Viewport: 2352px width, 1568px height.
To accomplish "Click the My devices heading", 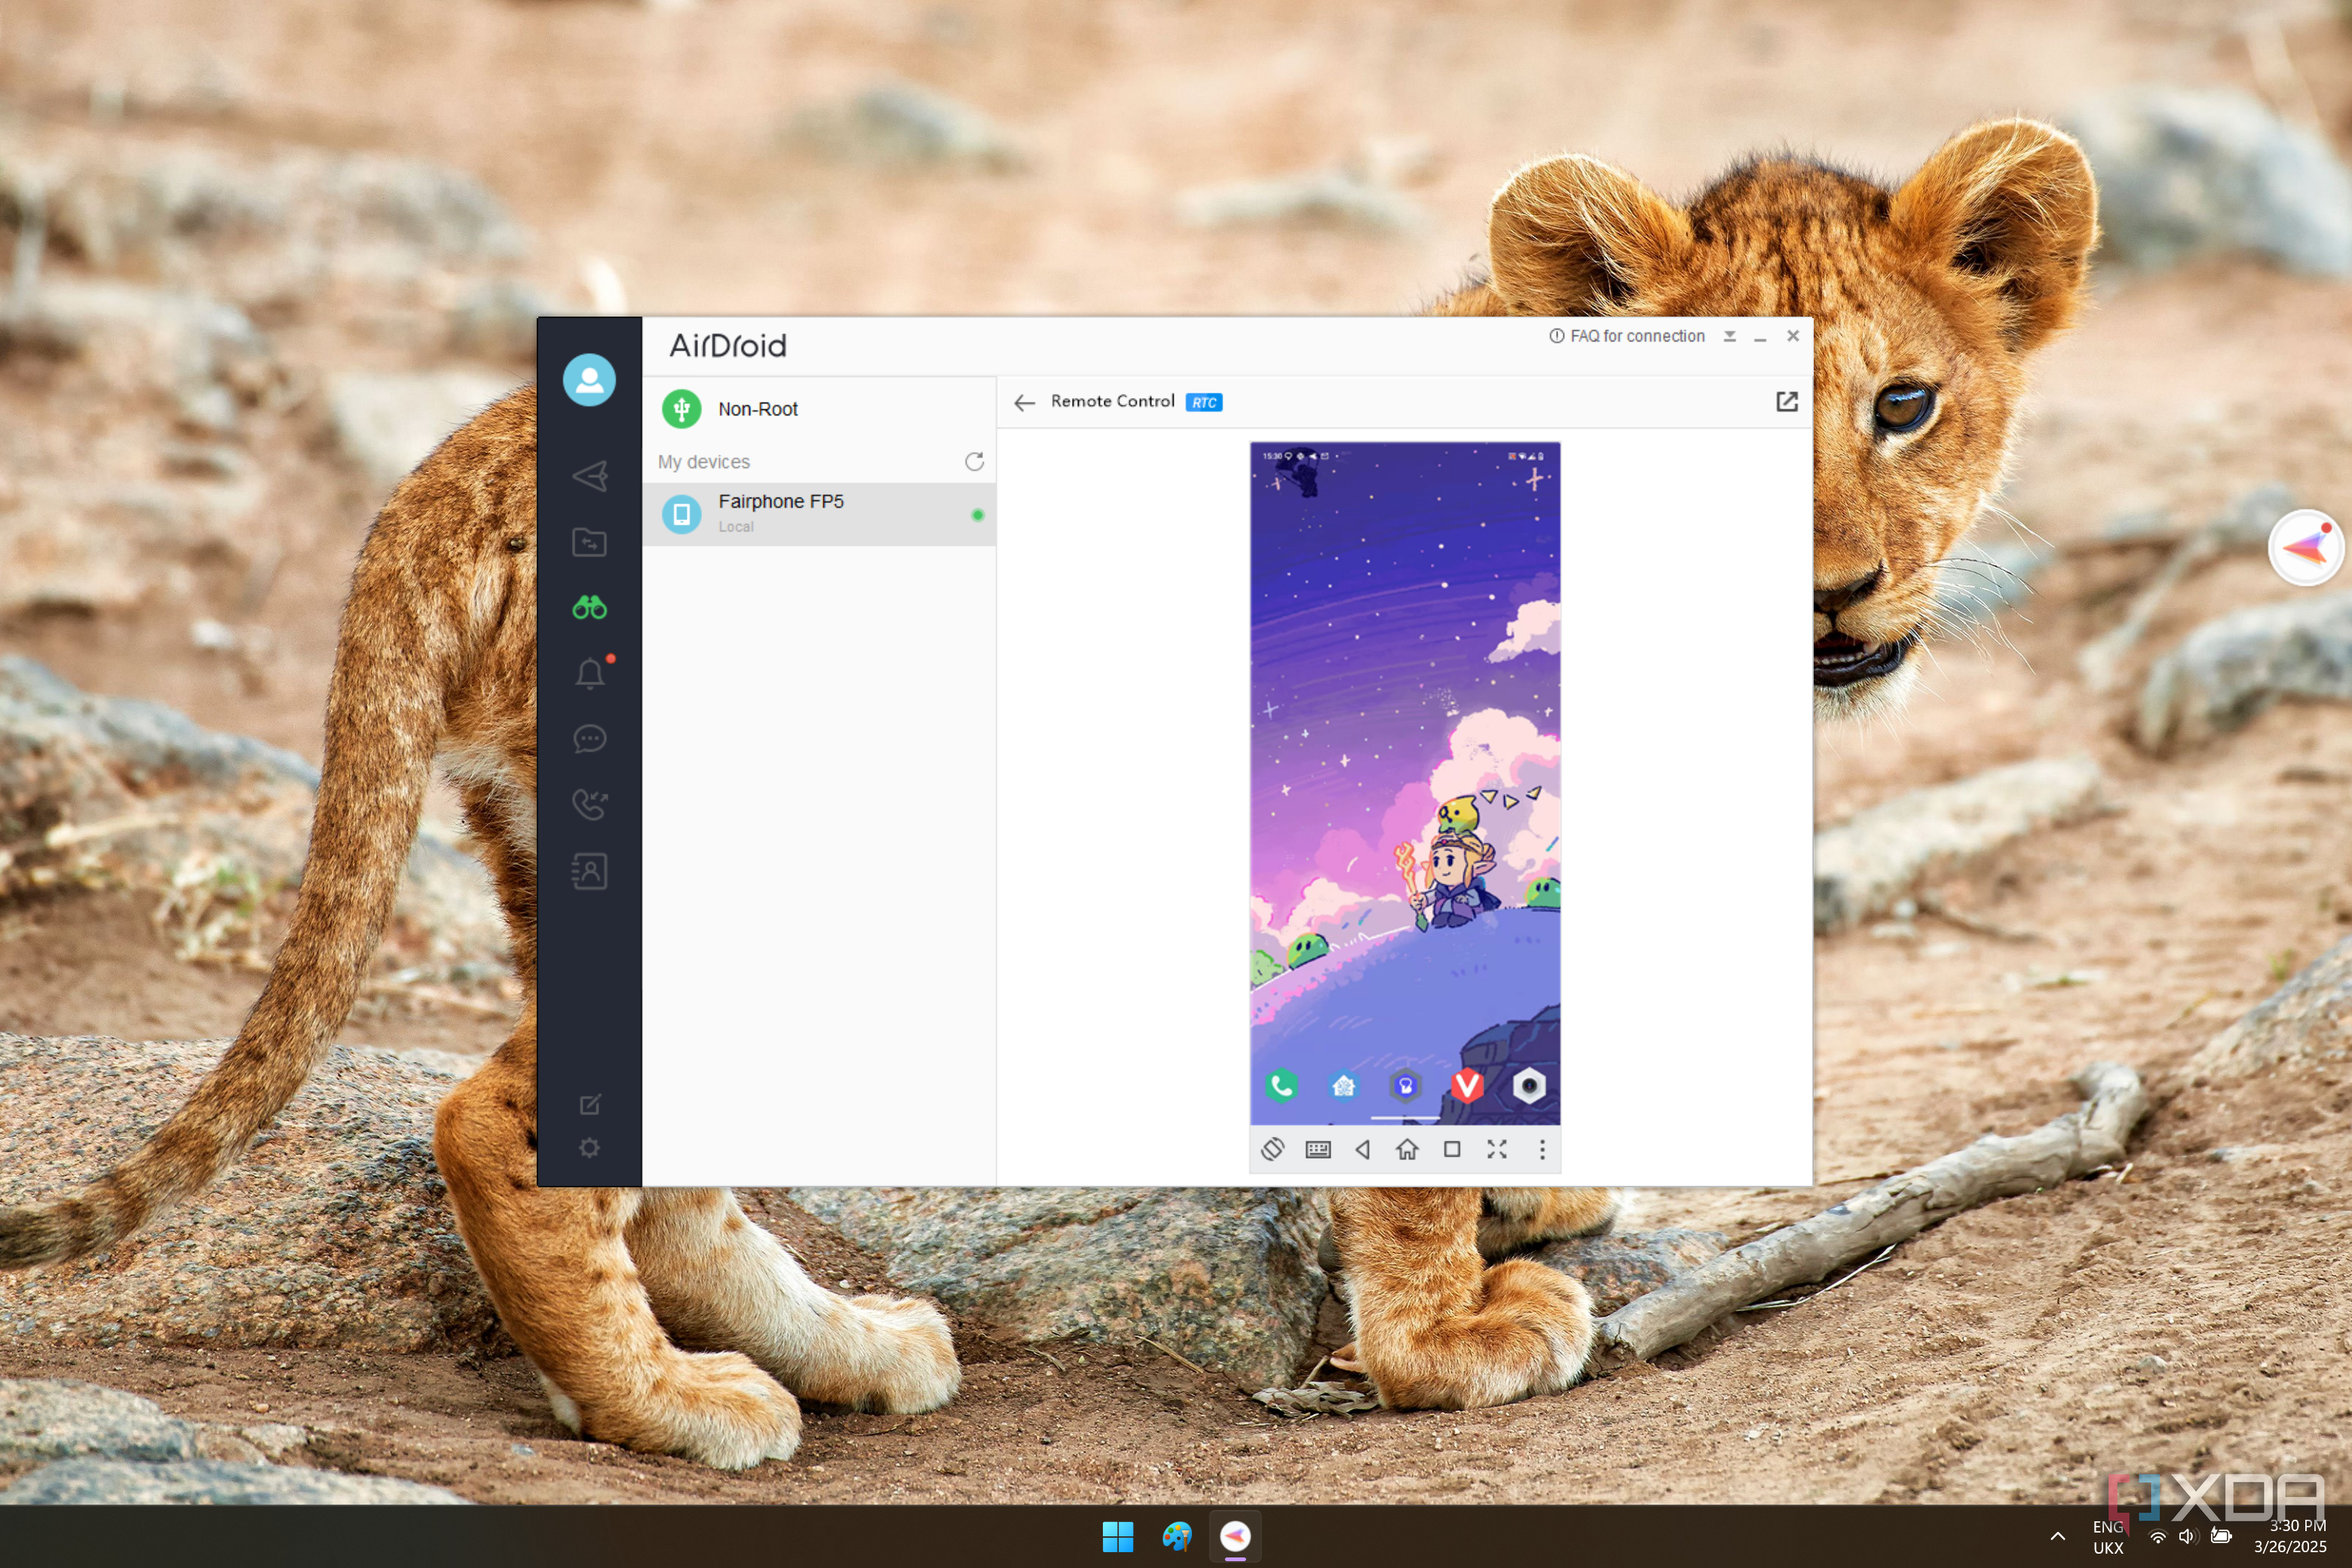I will (x=703, y=462).
